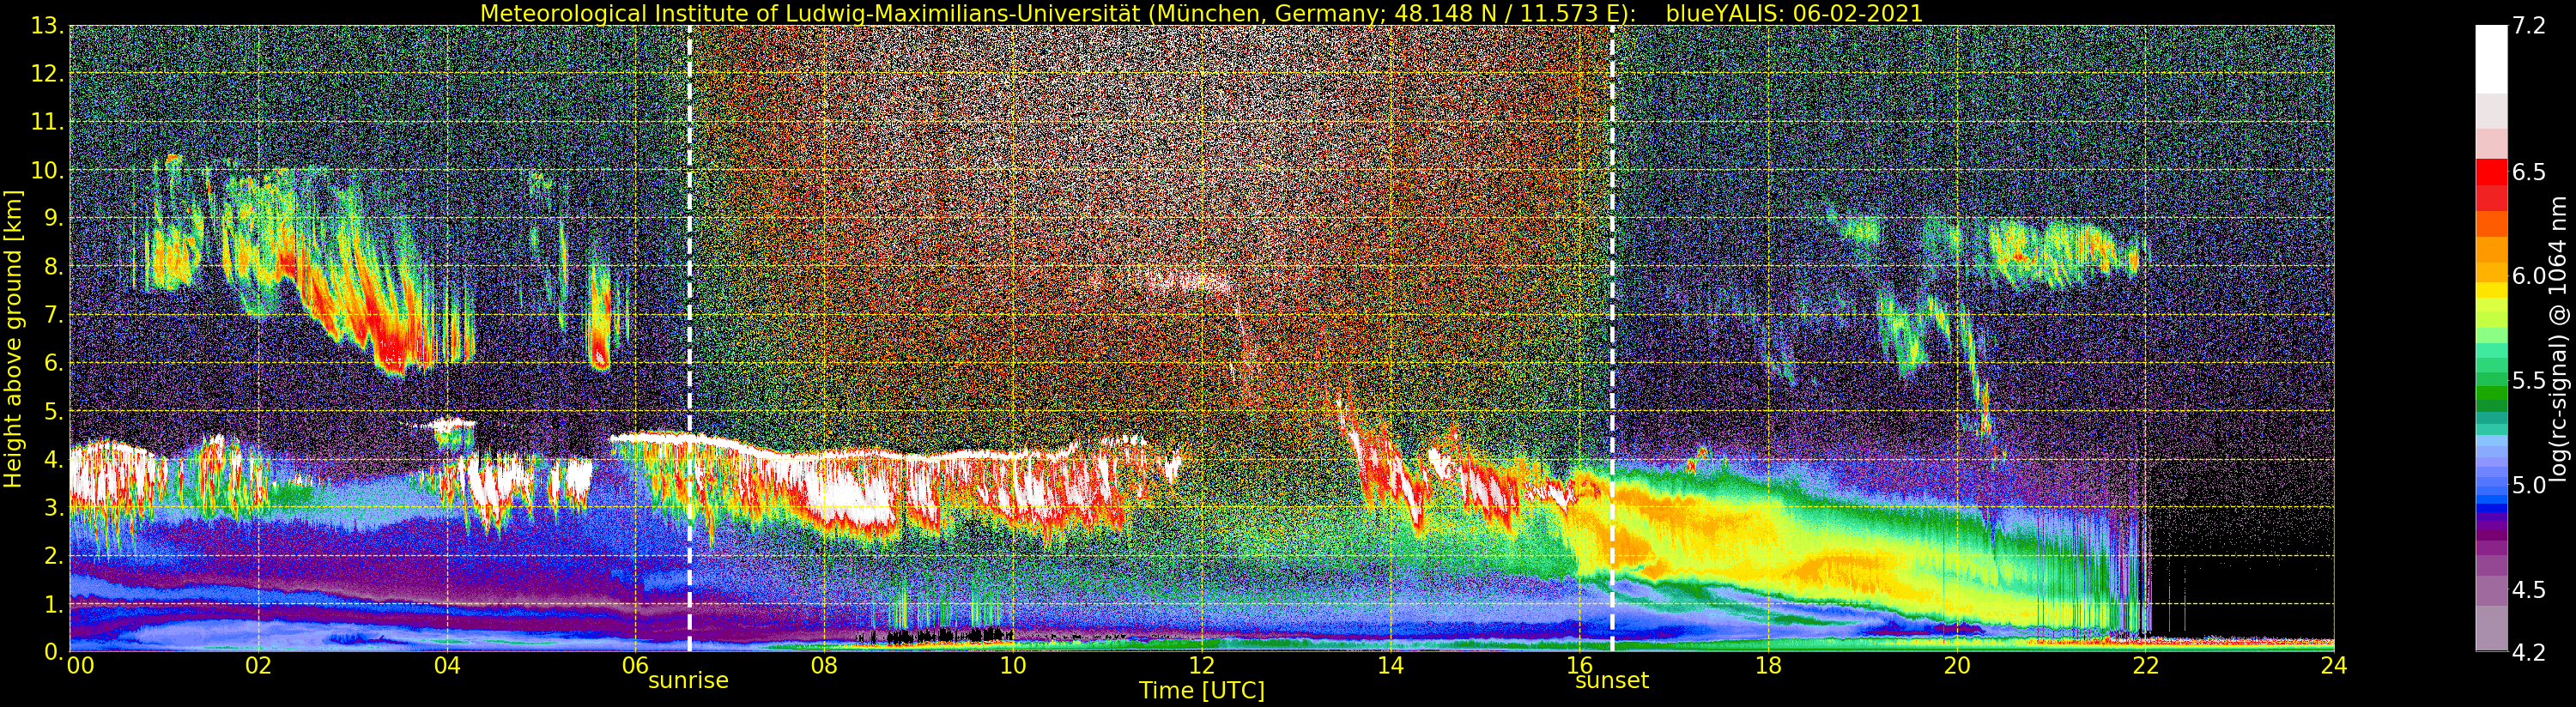2576x707 pixels.
Task: Click the 7.2 value on colorbar
Action: click(x=2529, y=26)
